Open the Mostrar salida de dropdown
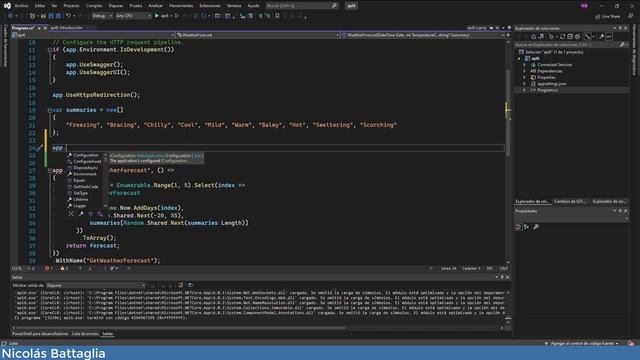Image resolution: width=640 pixels, height=360 pixels. coord(96,285)
